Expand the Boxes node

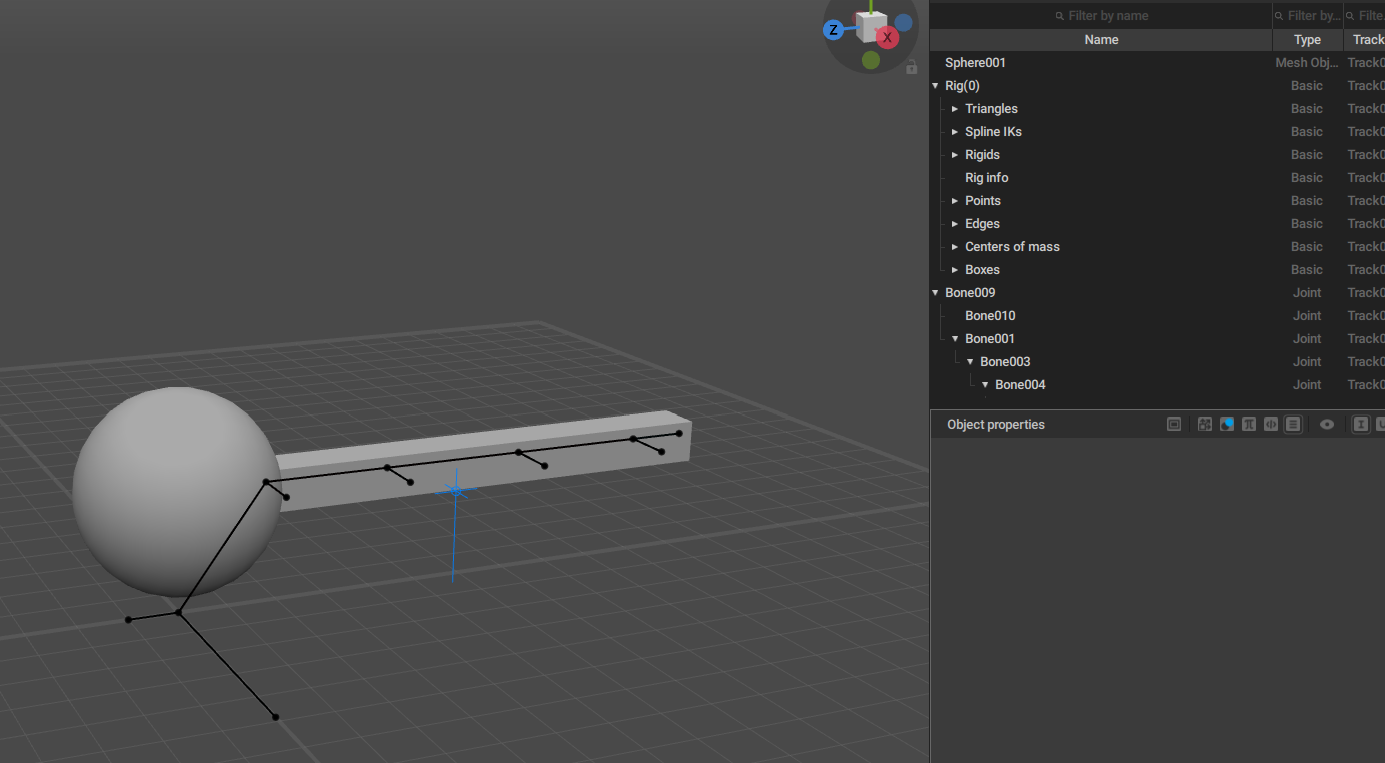(955, 270)
